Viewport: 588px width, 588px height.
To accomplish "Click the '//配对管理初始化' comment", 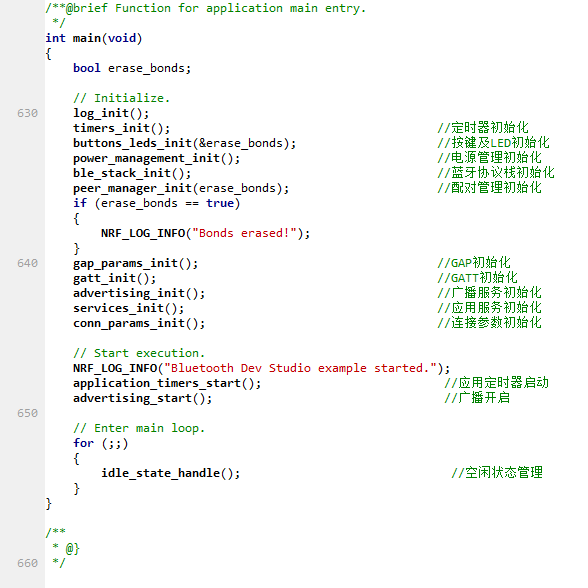I will (489, 188).
